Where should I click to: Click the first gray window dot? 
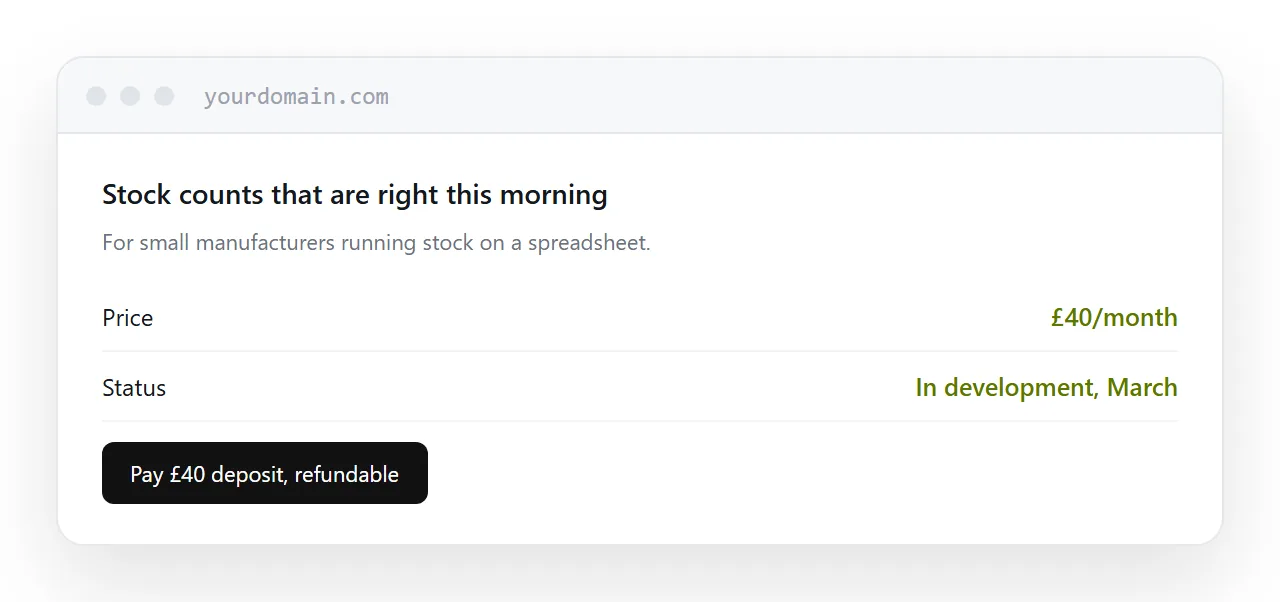point(96,96)
